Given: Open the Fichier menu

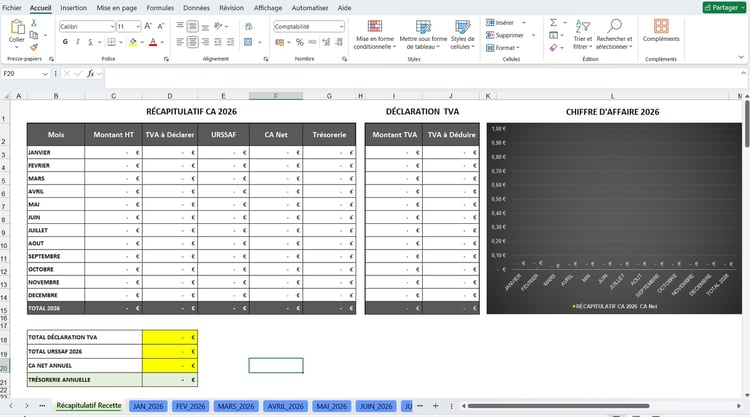Looking at the screenshot, I should click(12, 8).
